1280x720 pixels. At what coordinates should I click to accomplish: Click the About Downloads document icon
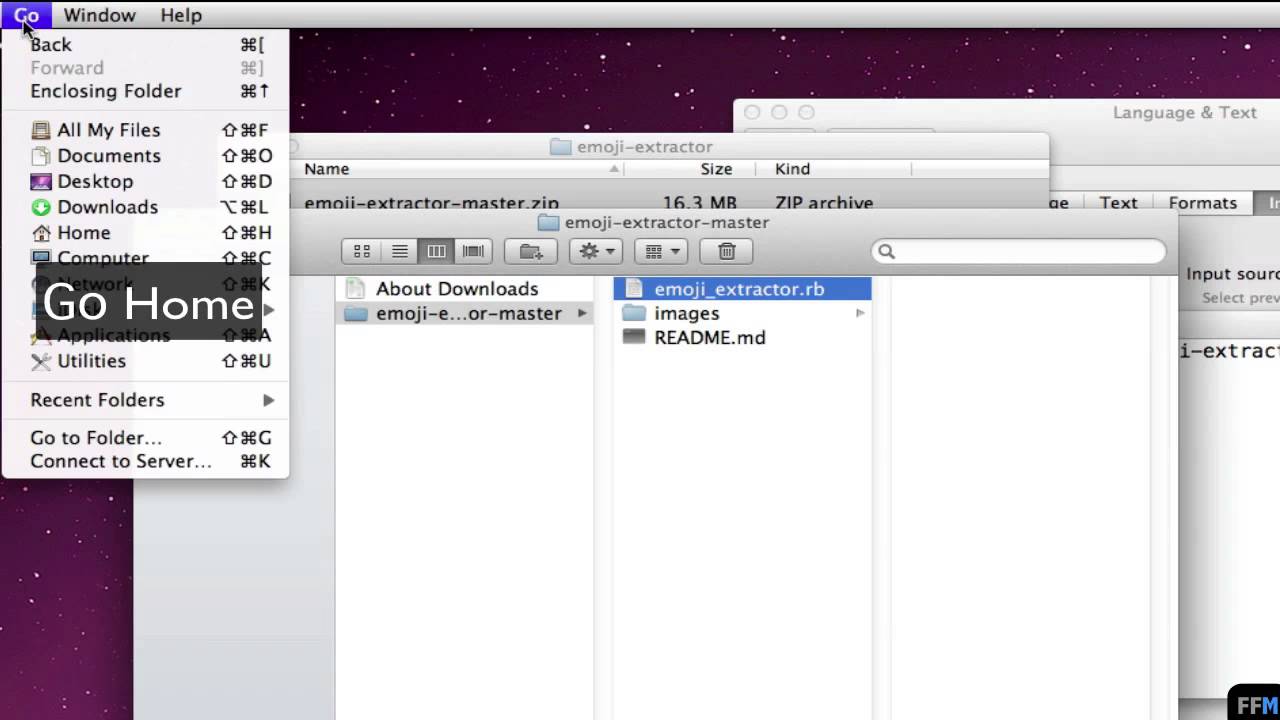tap(355, 289)
